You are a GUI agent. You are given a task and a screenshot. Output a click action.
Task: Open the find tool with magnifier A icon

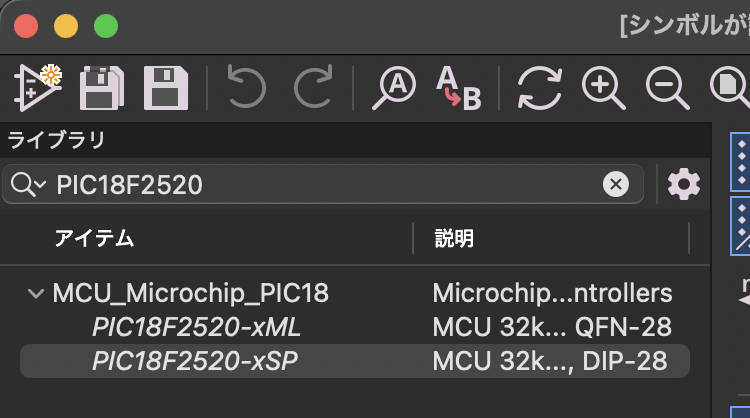pos(394,88)
